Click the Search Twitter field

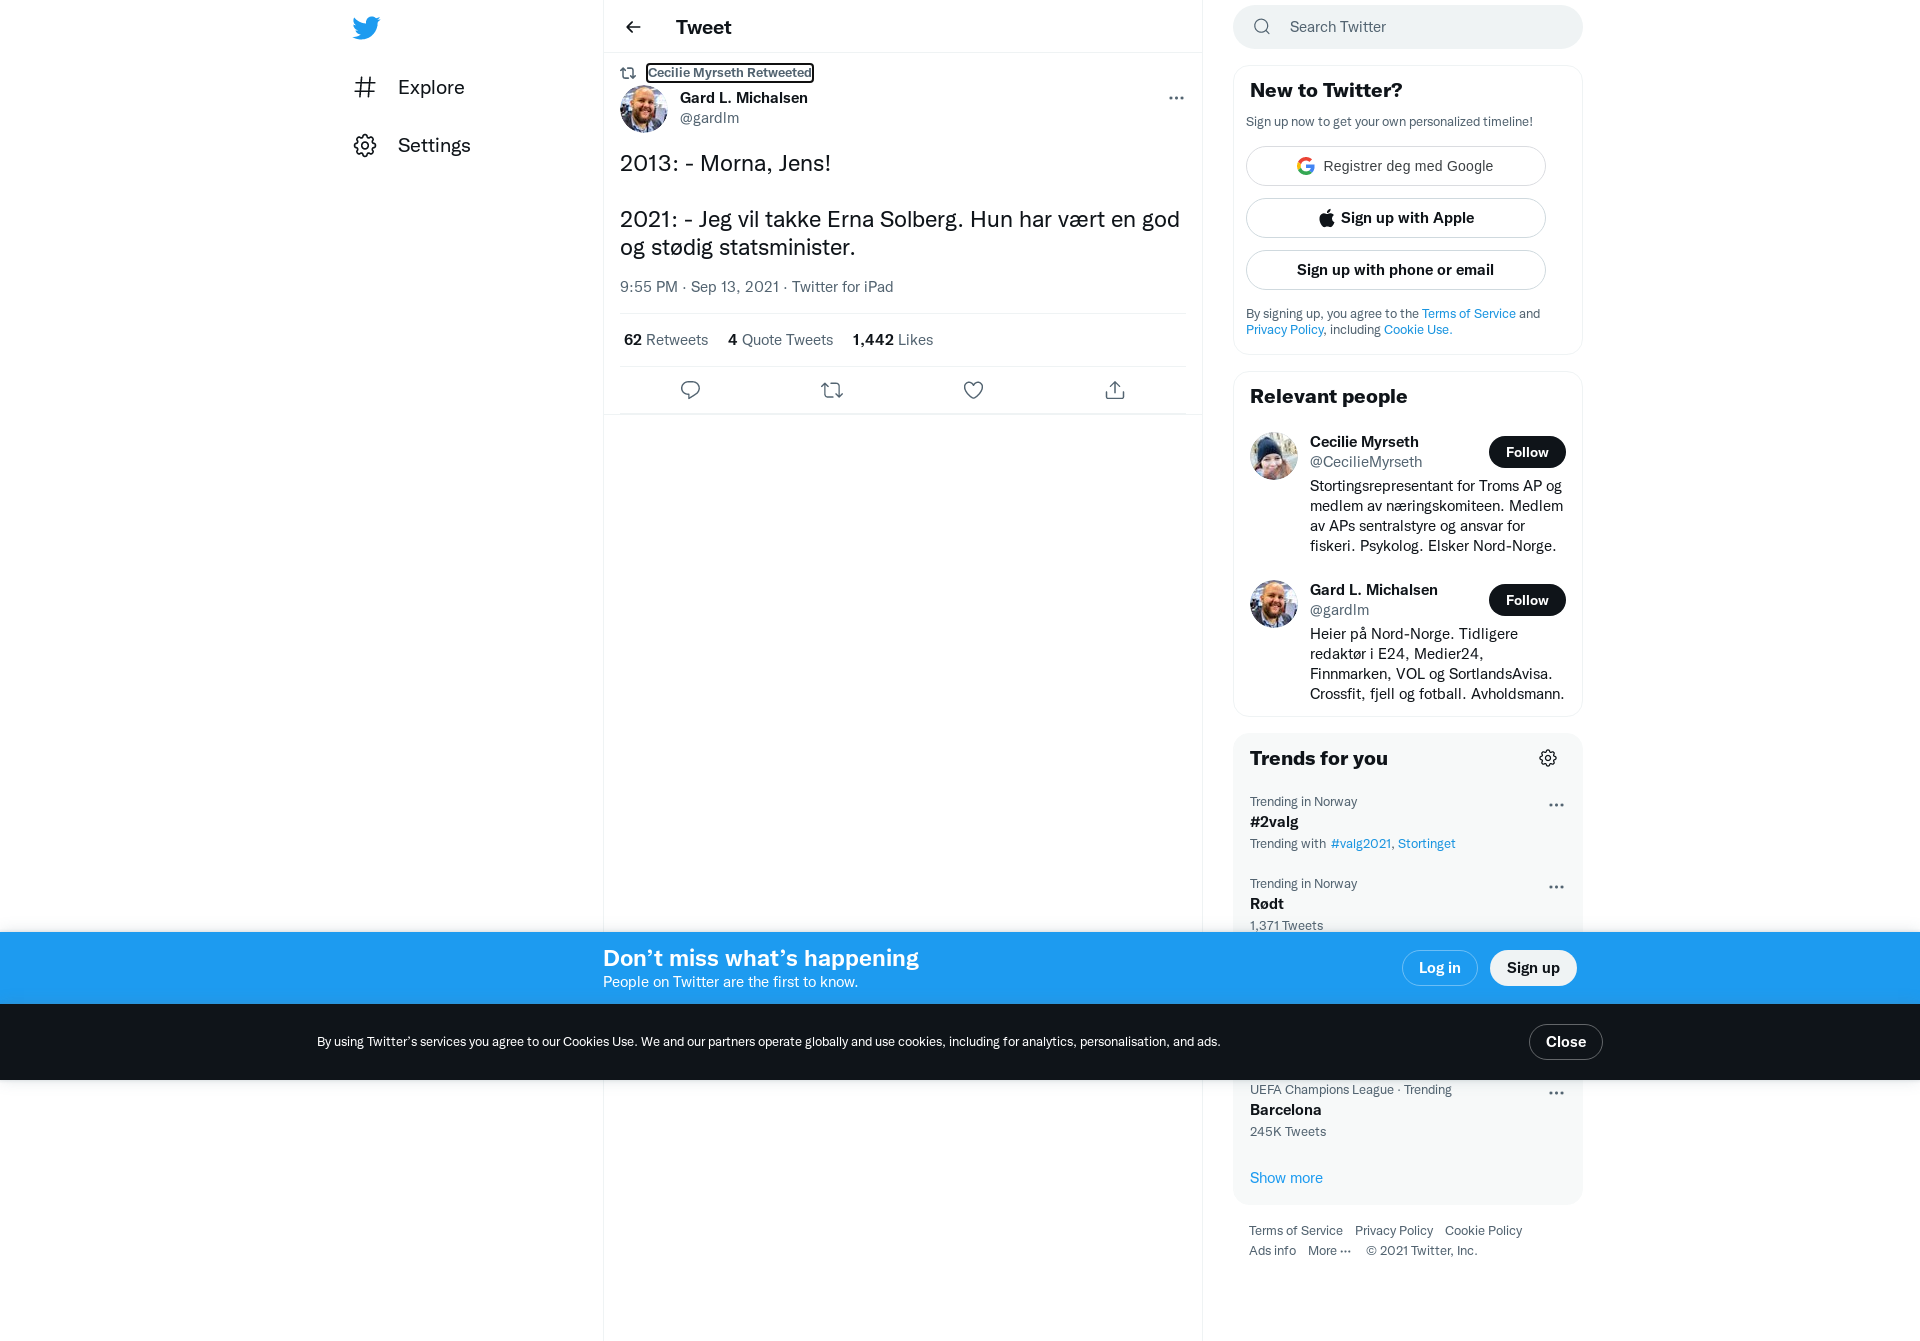click(x=1407, y=27)
